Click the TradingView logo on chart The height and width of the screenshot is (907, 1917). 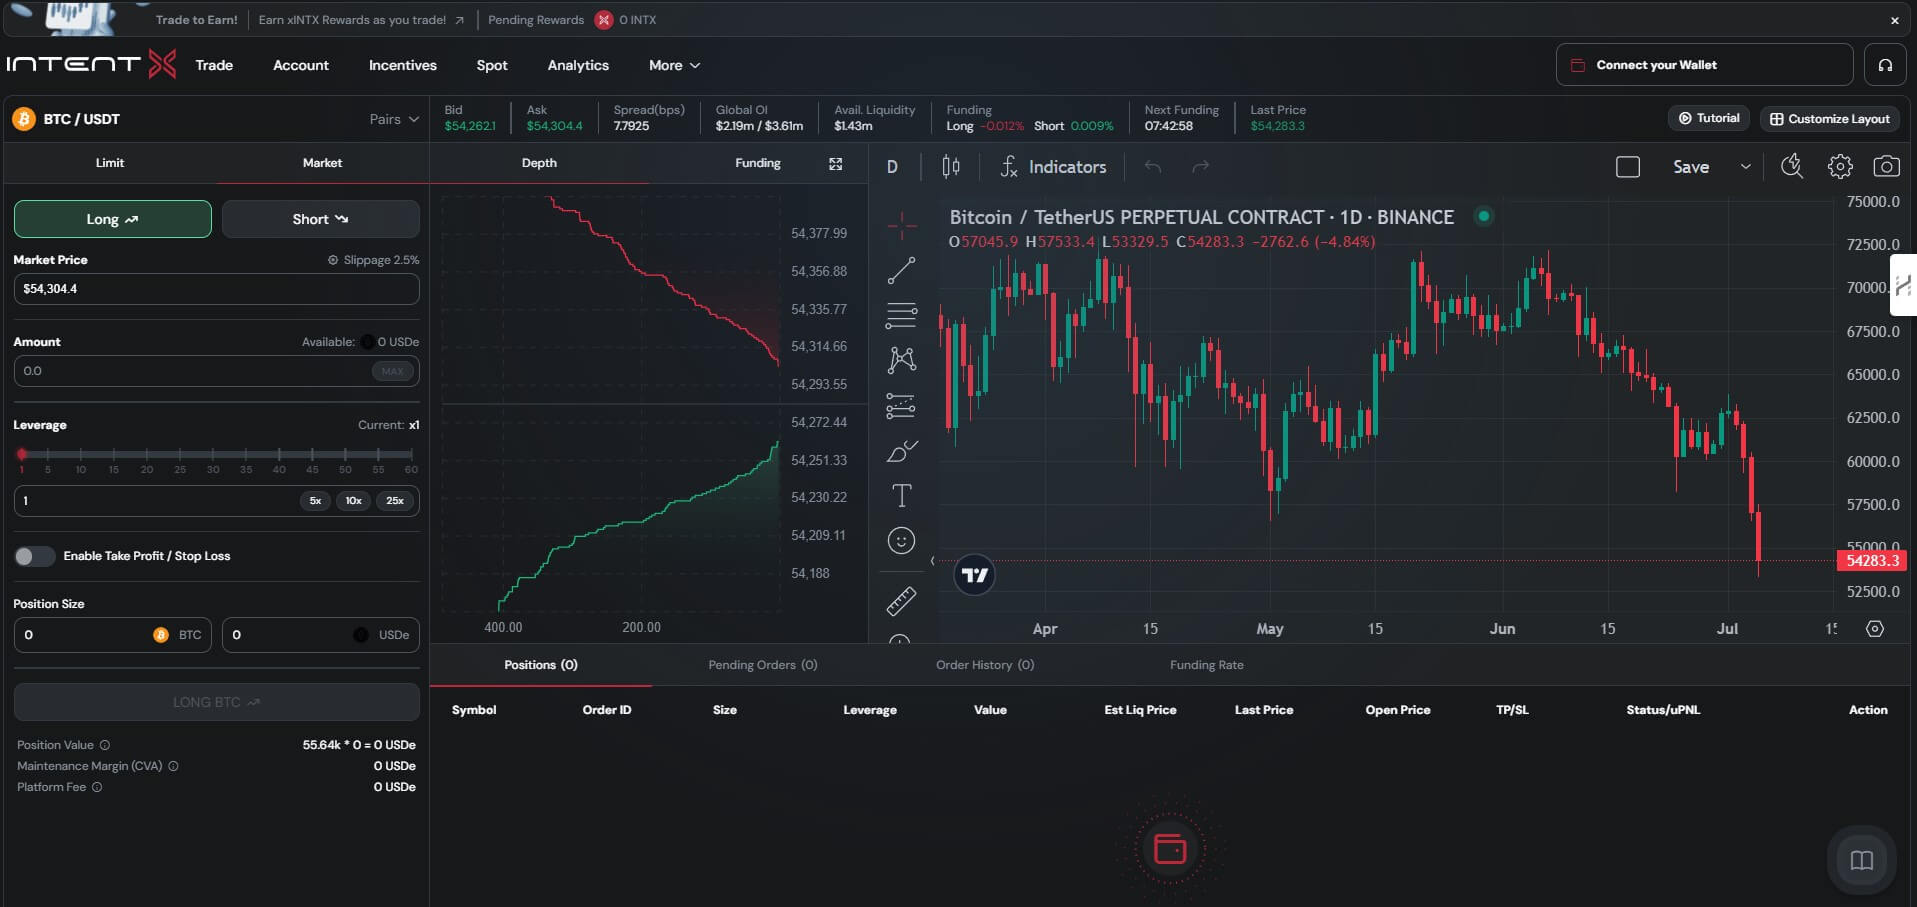[x=974, y=575]
